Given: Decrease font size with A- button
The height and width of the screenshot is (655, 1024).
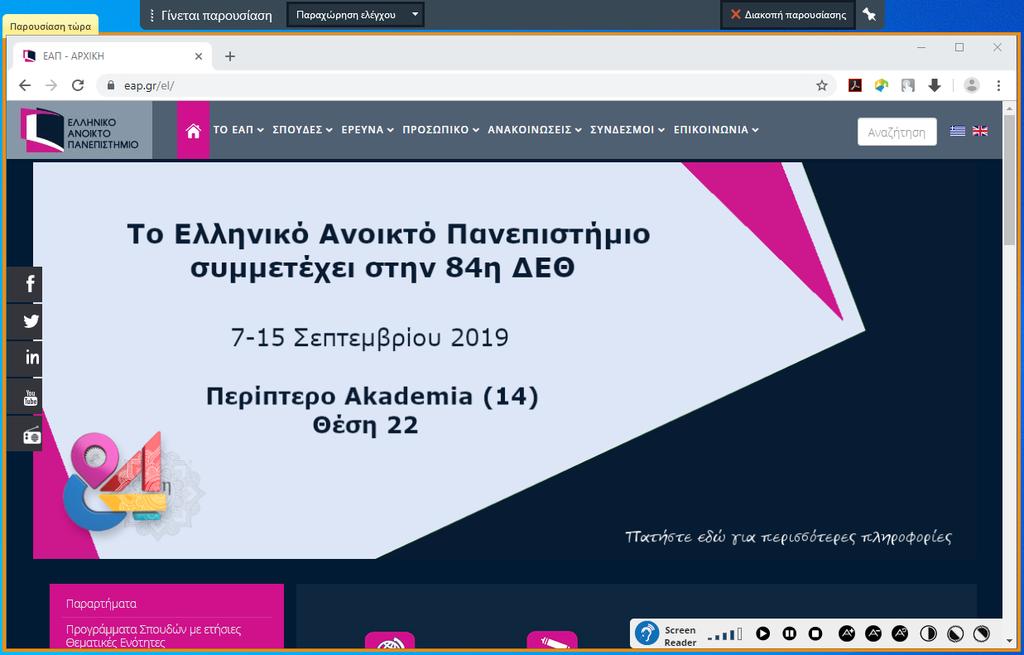Looking at the screenshot, I should coord(873,633).
